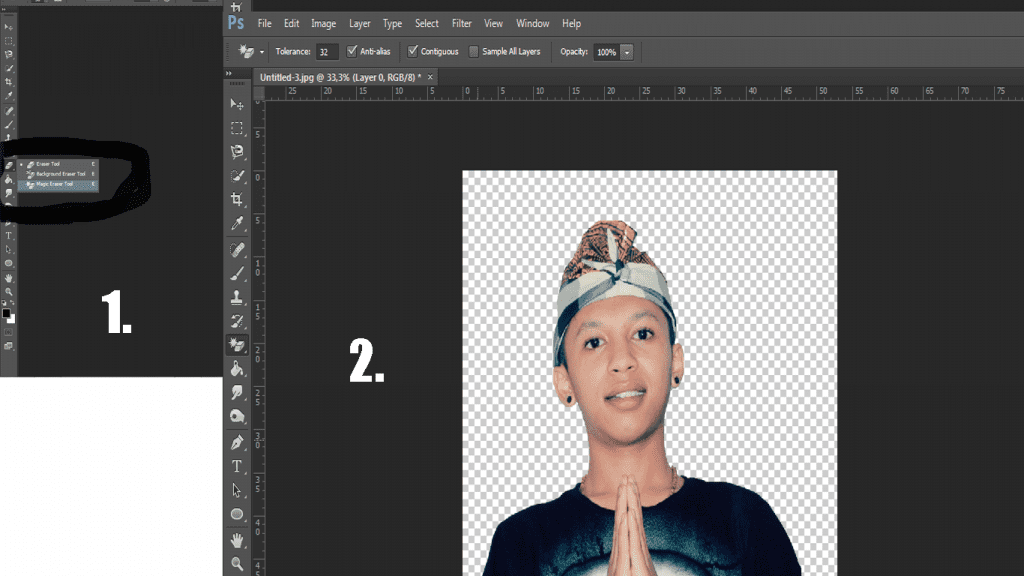Choose the Hand tool in main toolbar

click(237, 540)
